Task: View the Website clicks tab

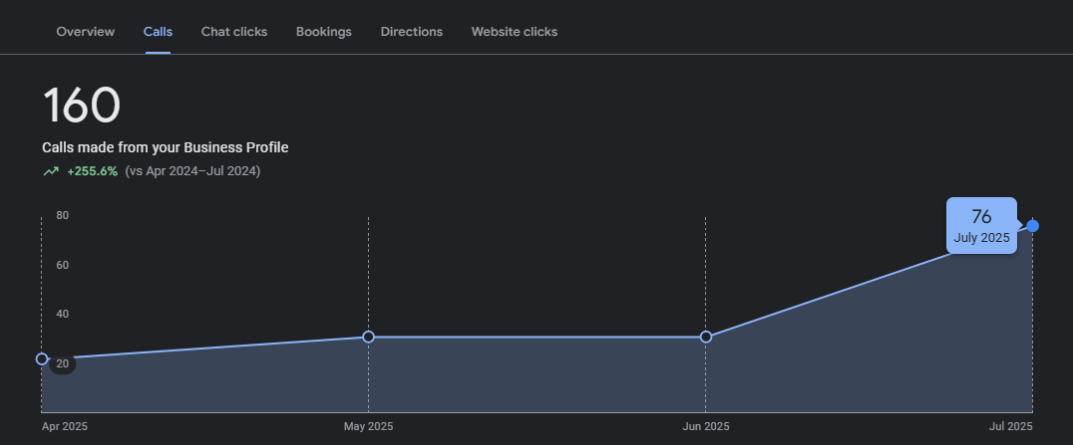Action: coord(514,31)
